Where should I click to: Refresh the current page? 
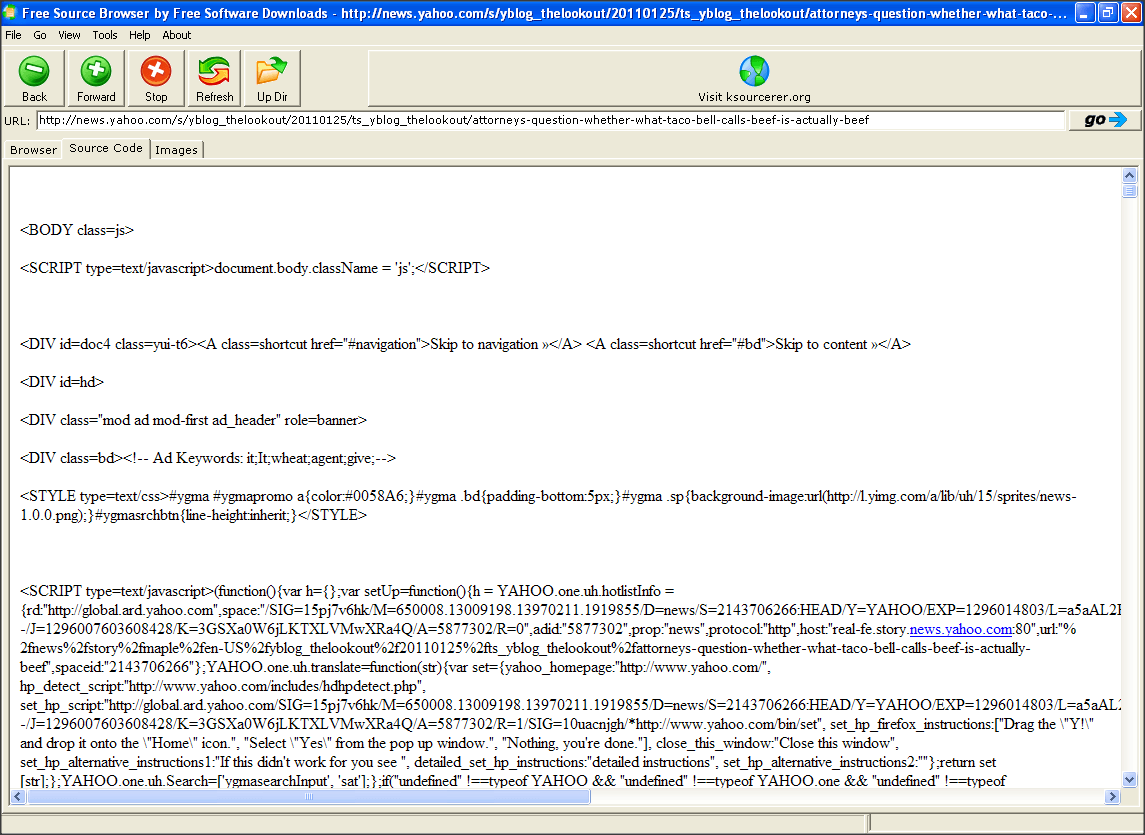(213, 72)
